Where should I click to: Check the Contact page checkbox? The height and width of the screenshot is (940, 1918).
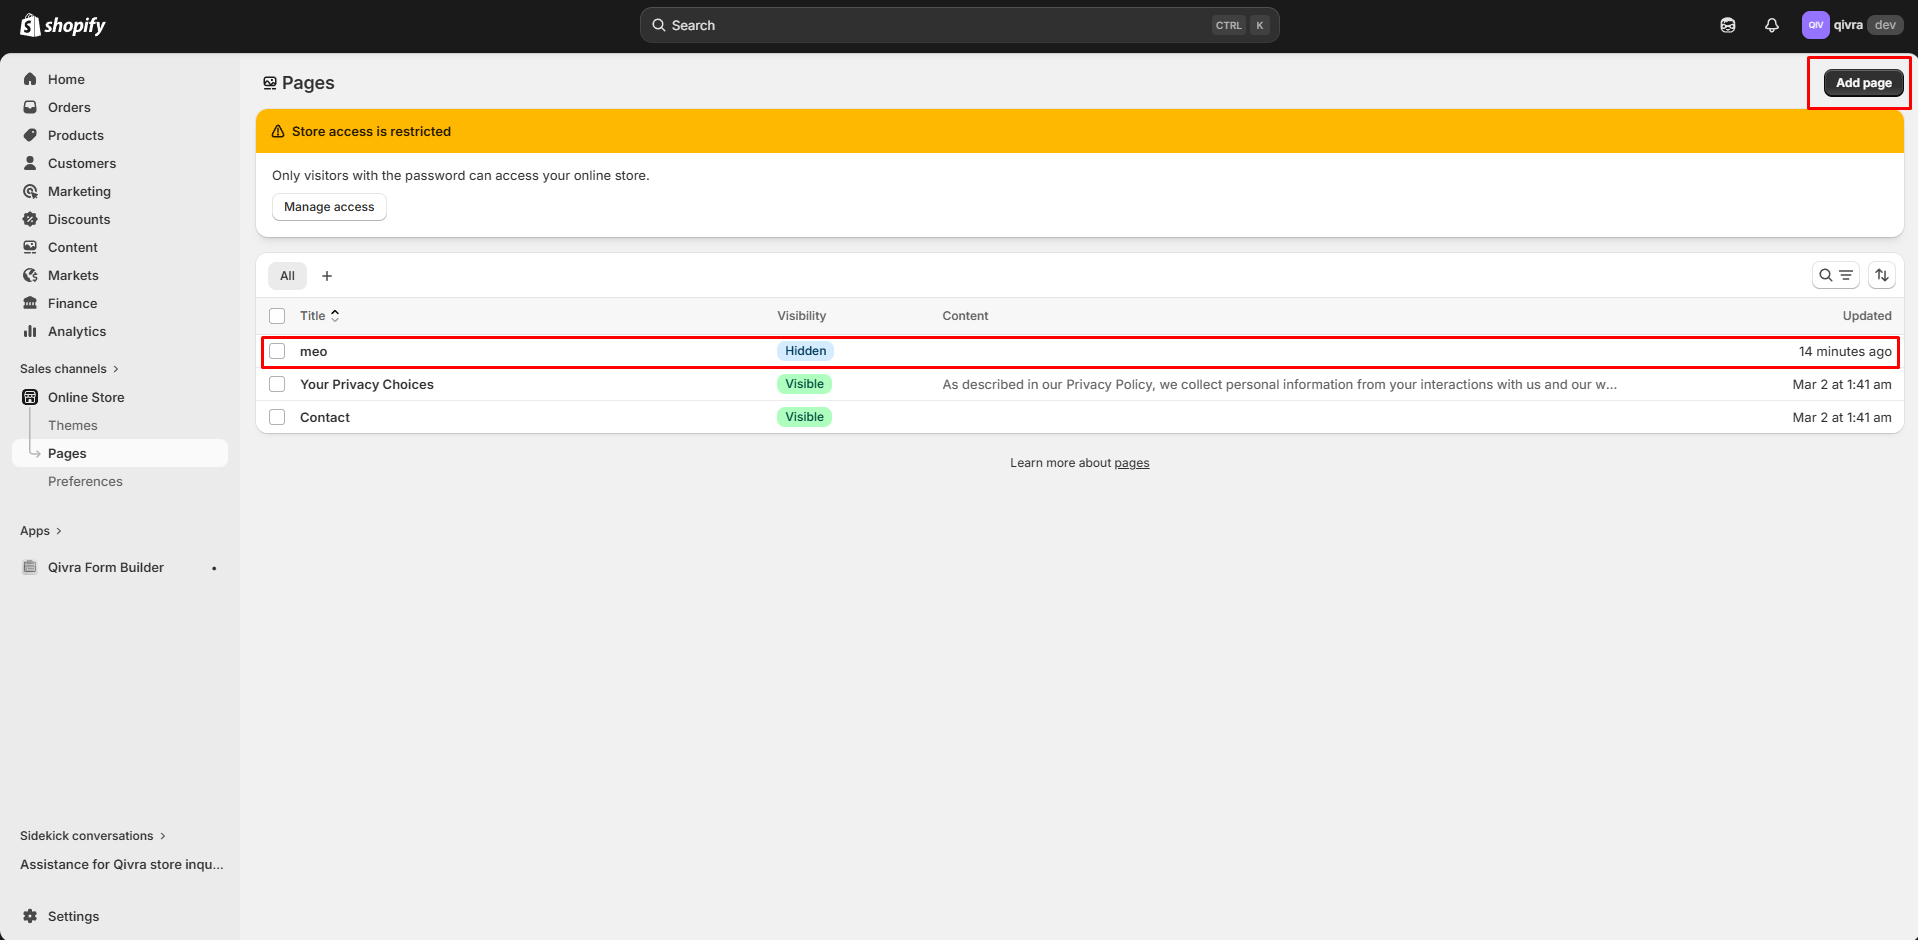tap(277, 417)
